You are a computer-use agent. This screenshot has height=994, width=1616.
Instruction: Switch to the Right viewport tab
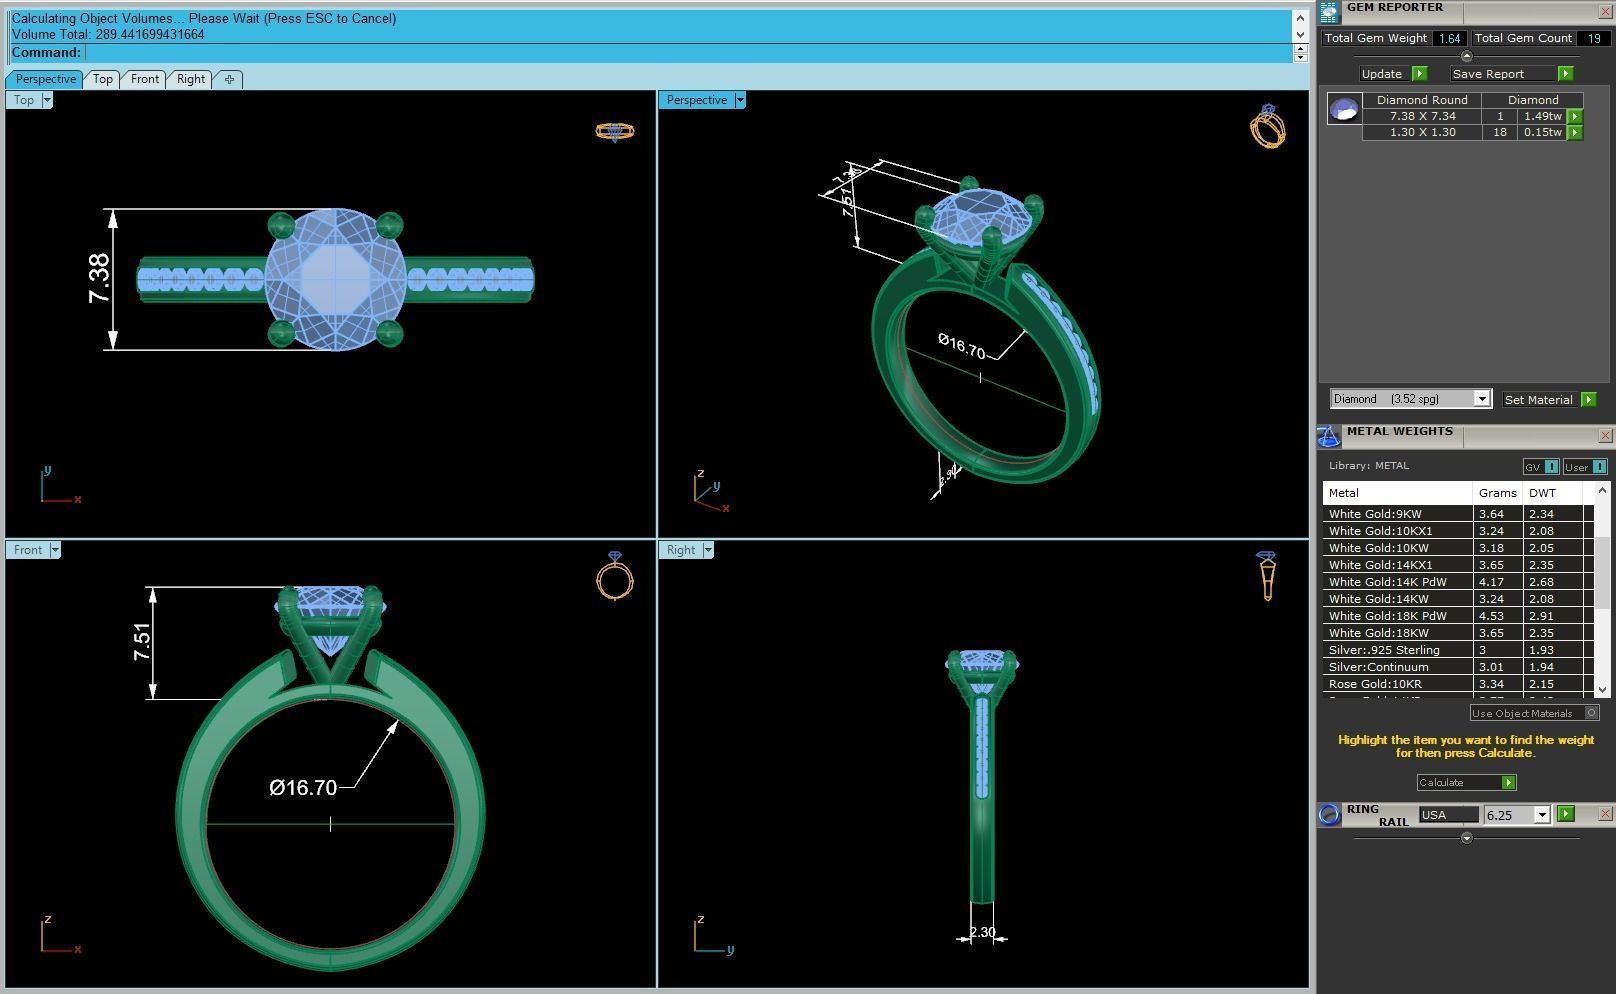tap(191, 80)
